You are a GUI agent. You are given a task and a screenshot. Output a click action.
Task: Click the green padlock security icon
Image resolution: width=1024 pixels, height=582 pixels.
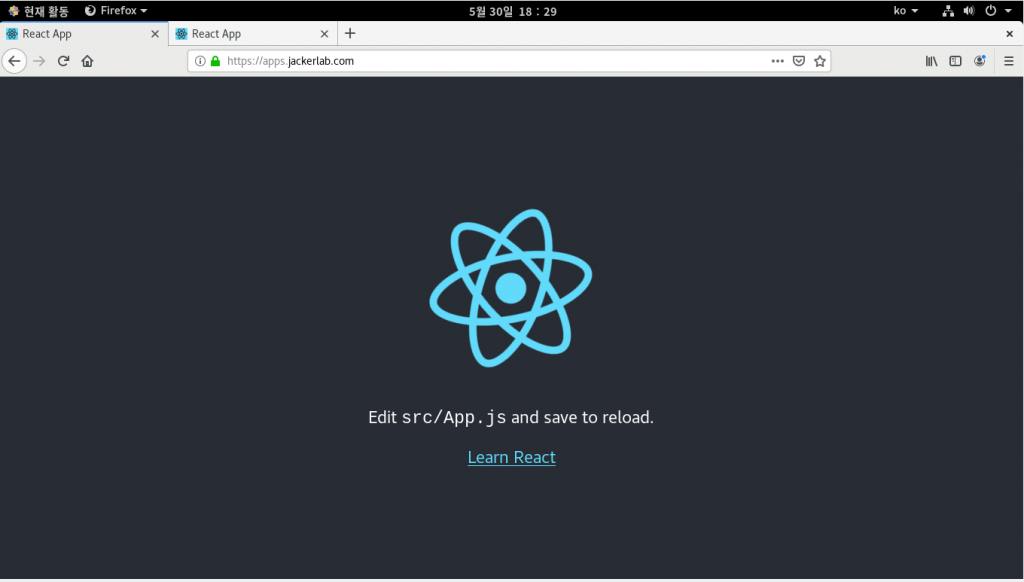coord(216,61)
